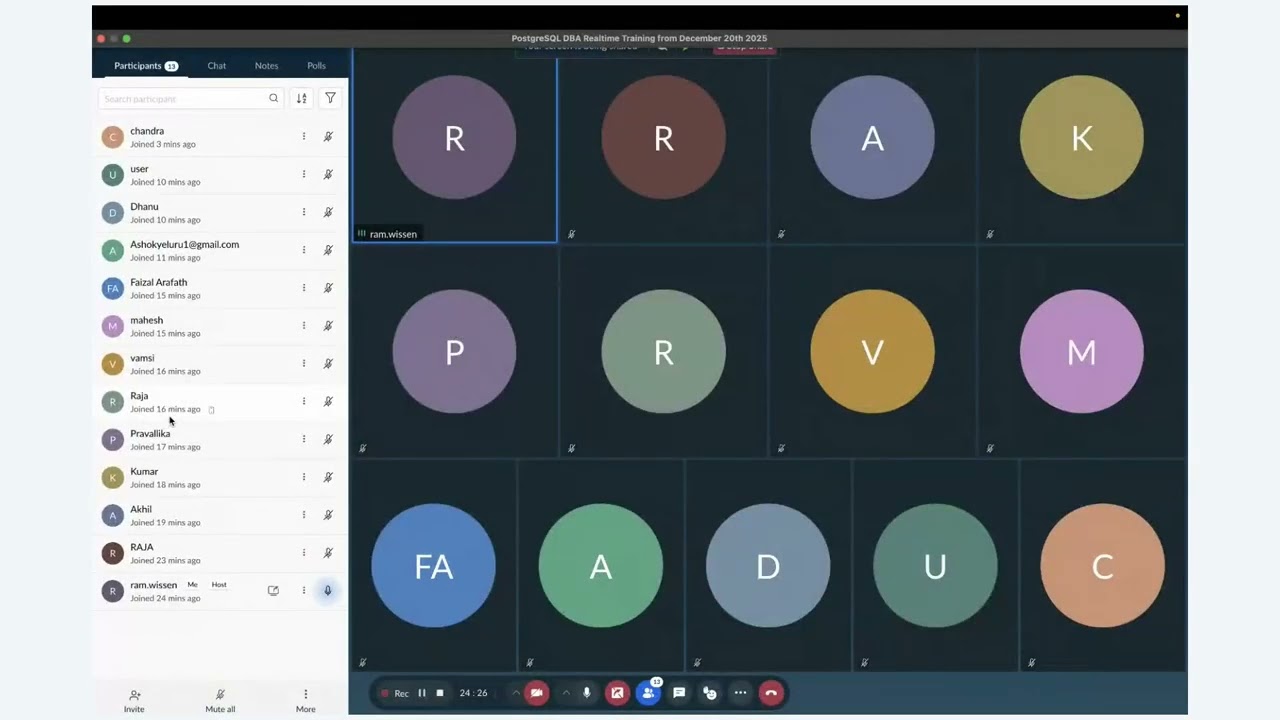Click mic icon for RAJA joined 23 mins
Image resolution: width=1280 pixels, height=720 pixels.
pyautogui.click(x=328, y=553)
